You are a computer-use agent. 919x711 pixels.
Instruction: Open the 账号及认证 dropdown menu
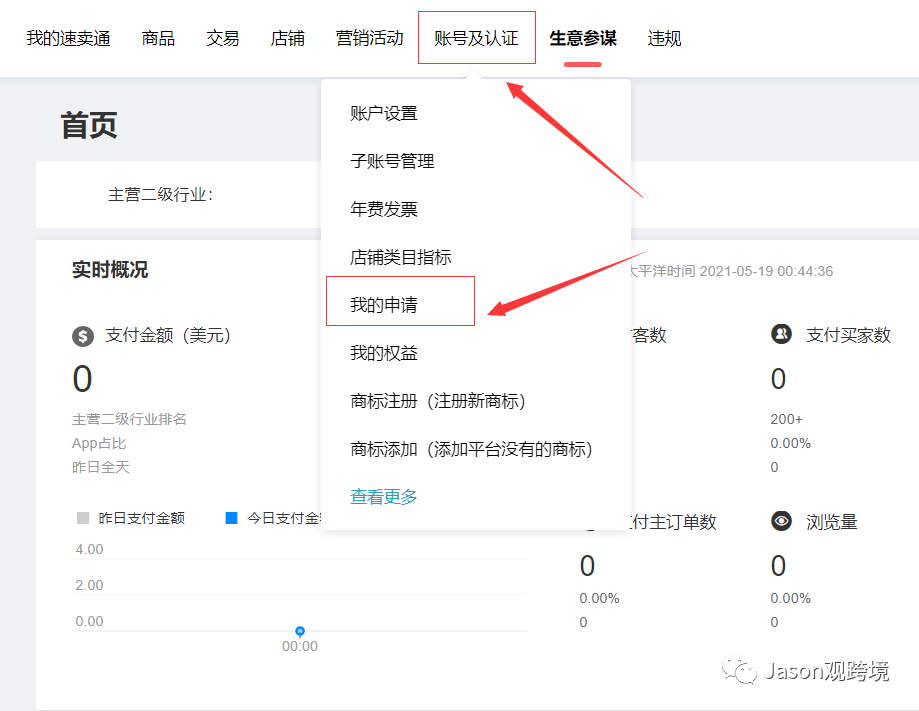click(x=477, y=37)
